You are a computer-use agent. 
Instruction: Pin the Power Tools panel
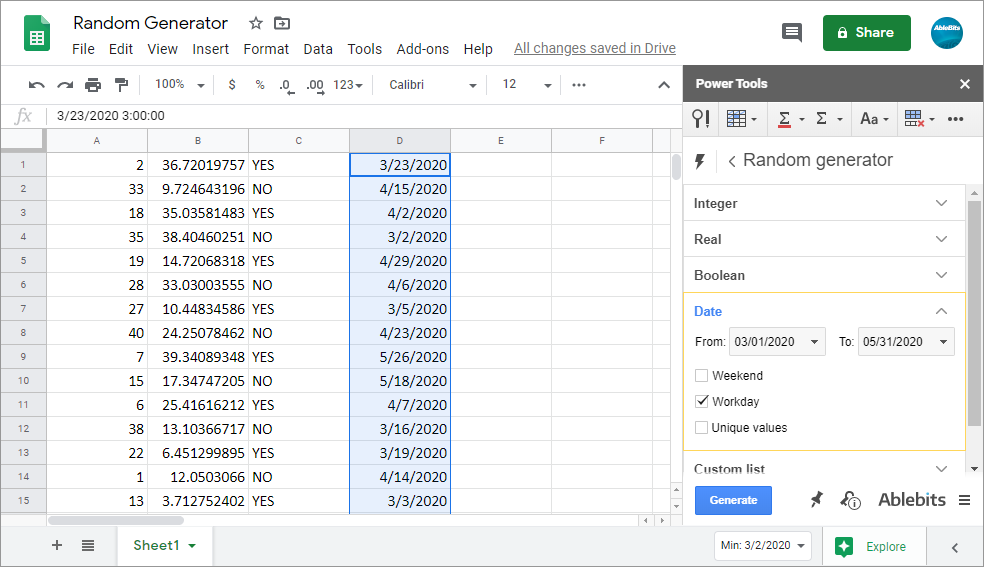pos(816,500)
